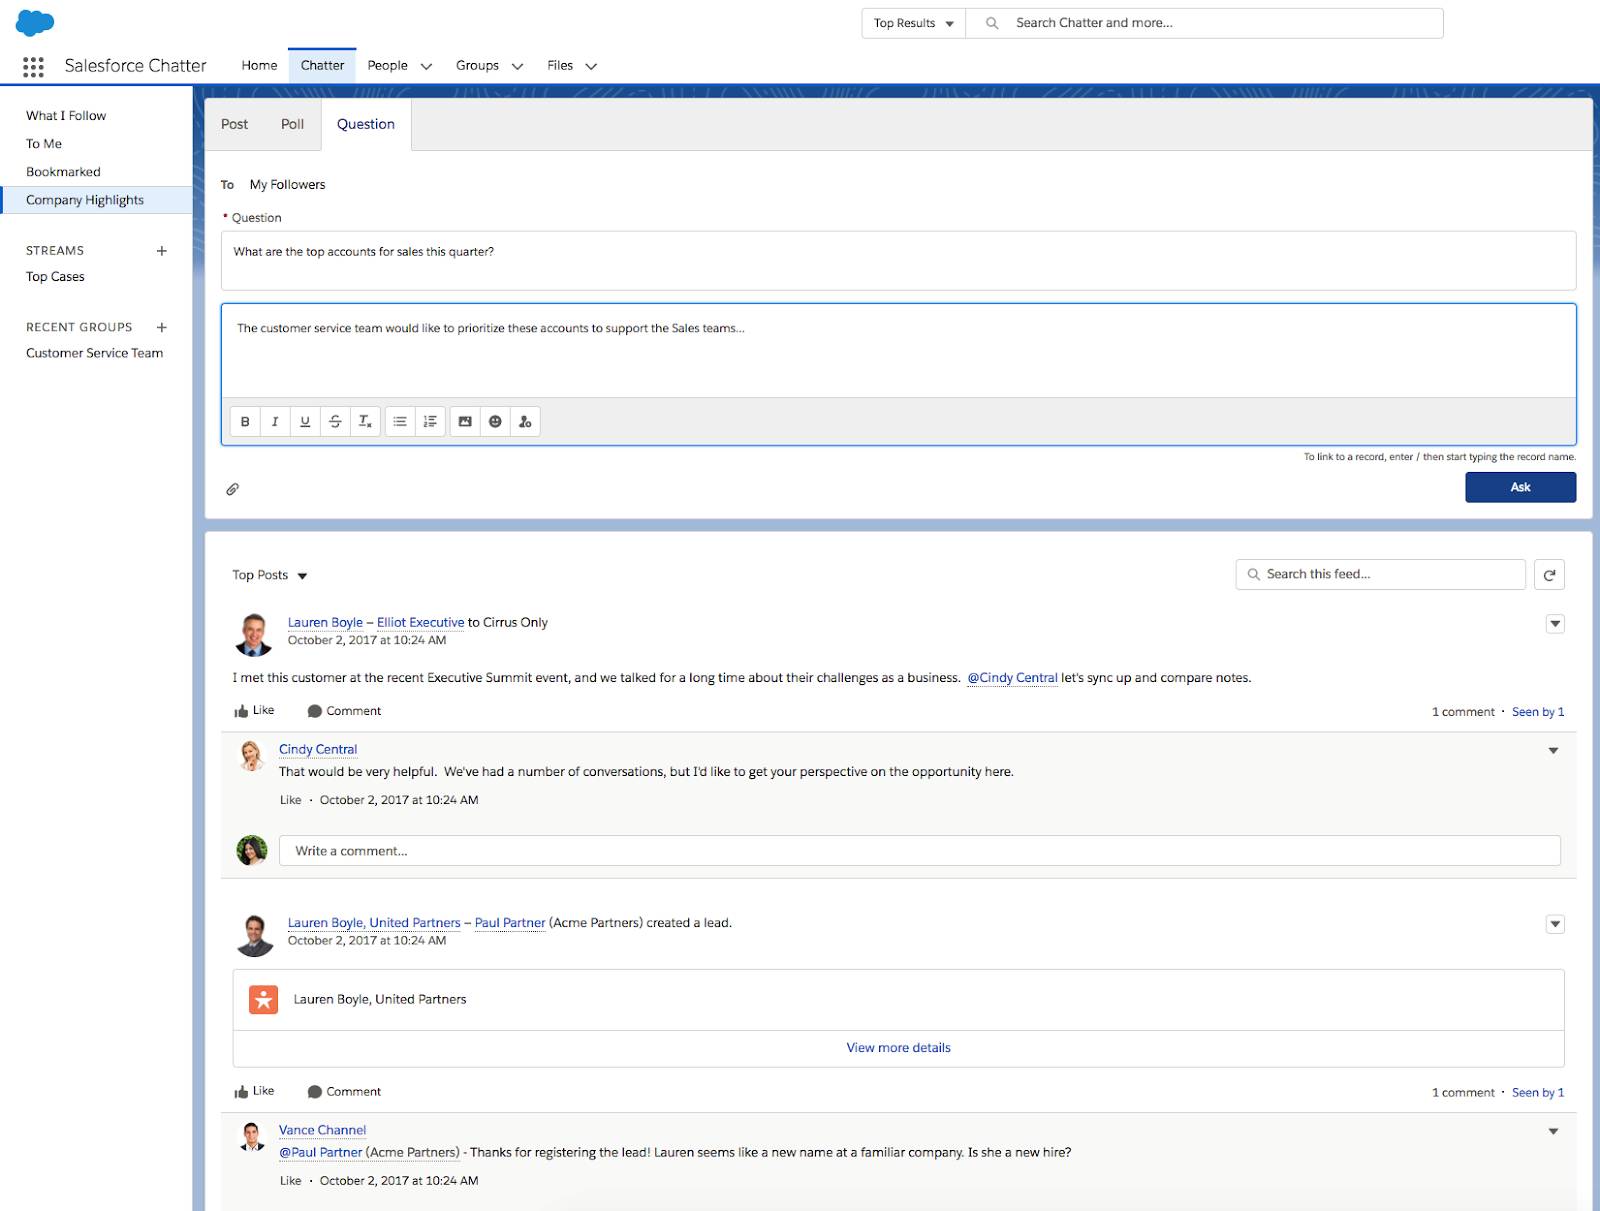
Task: Open actions menu for Vance Channel's comment
Action: 1553,1132
